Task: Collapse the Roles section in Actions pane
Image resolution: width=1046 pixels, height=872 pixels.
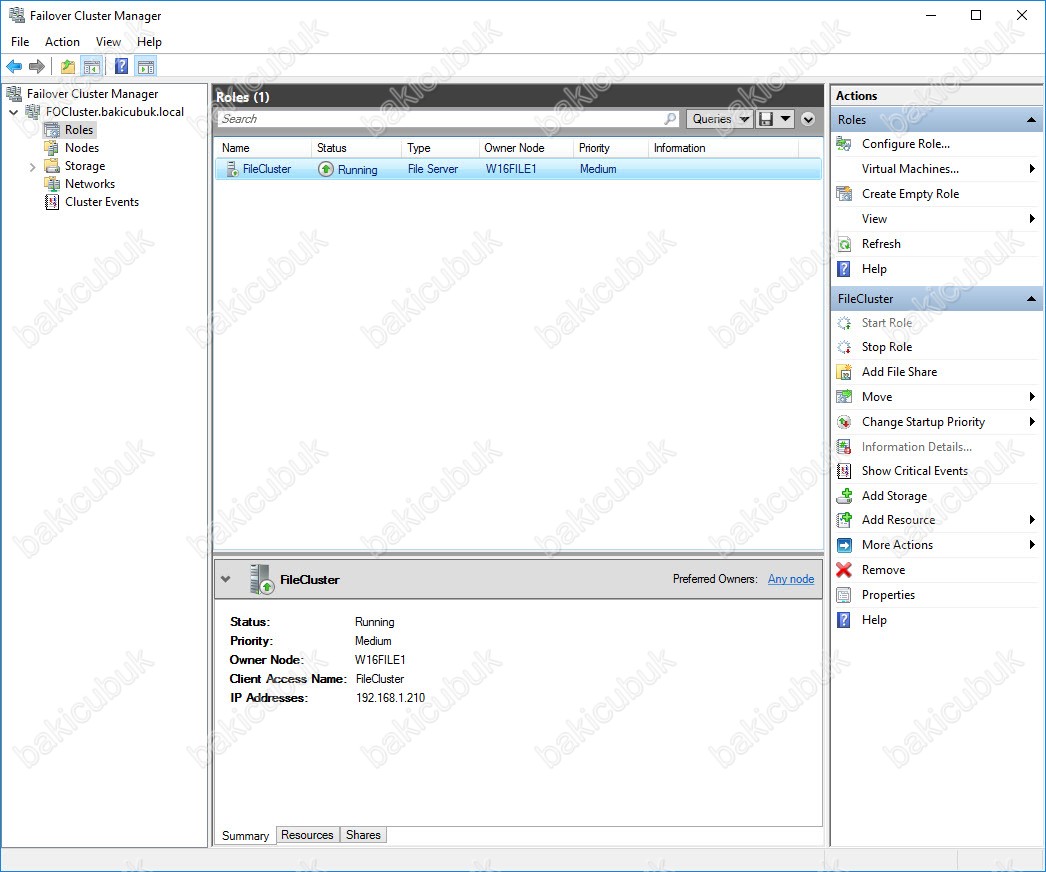Action: point(1031,119)
